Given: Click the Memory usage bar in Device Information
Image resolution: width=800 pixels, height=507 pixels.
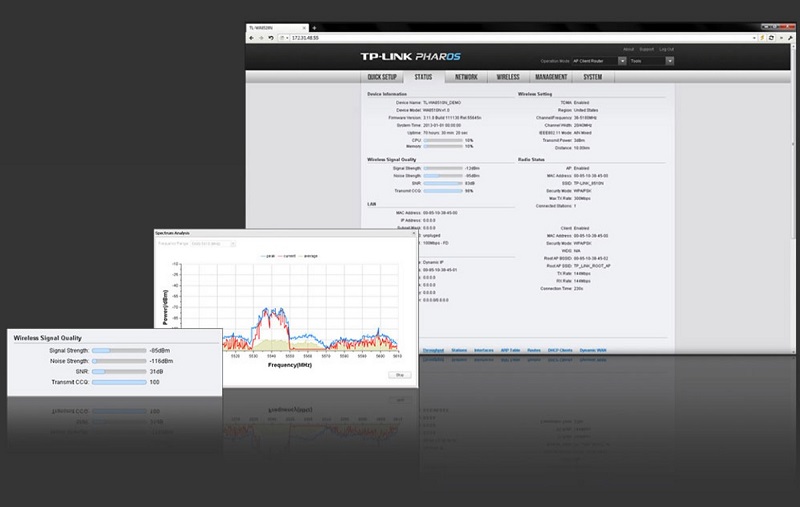Looking at the screenshot, I should 443,146.
